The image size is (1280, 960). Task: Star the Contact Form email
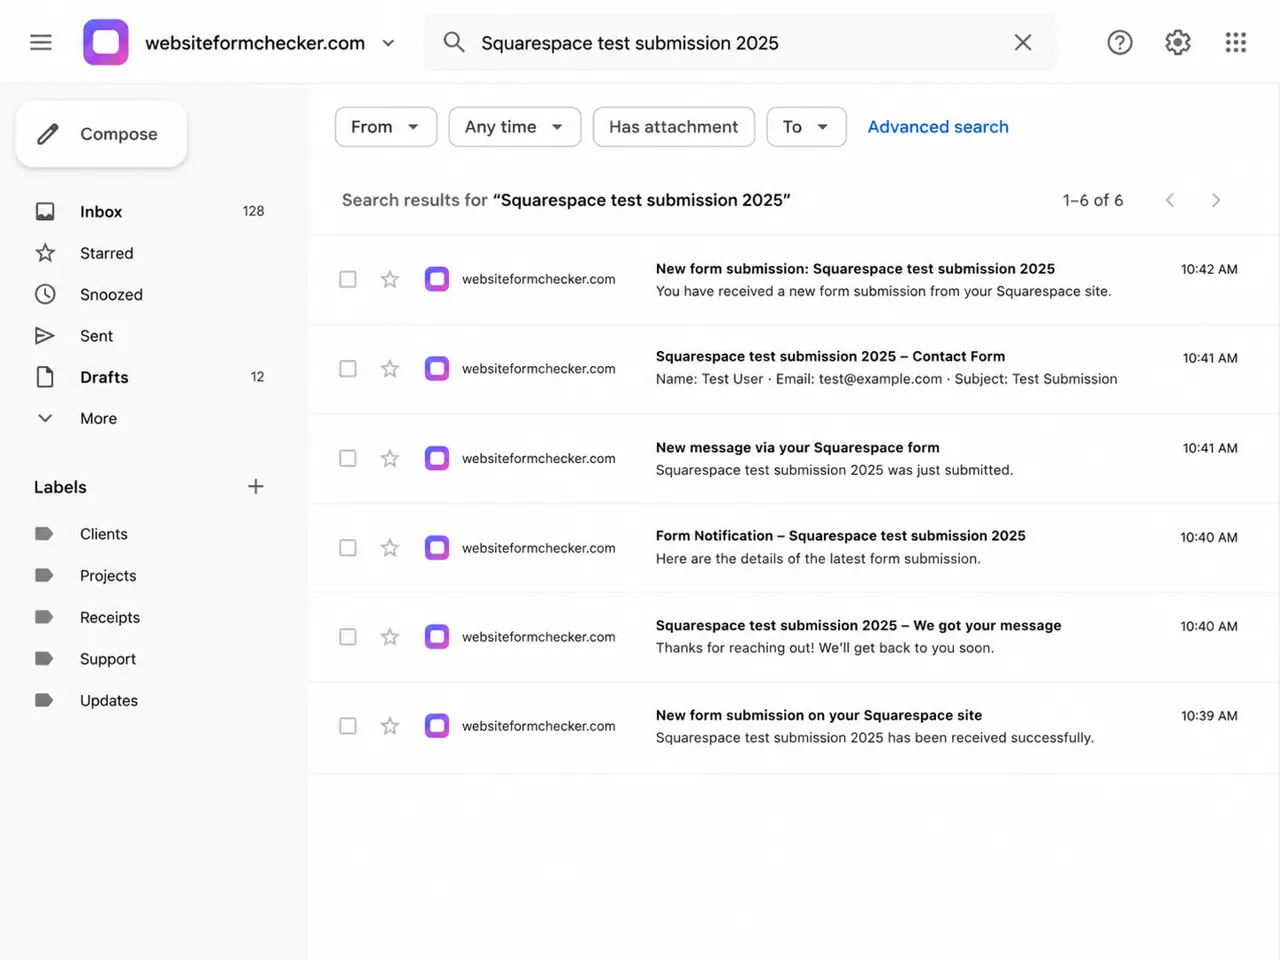(x=390, y=369)
